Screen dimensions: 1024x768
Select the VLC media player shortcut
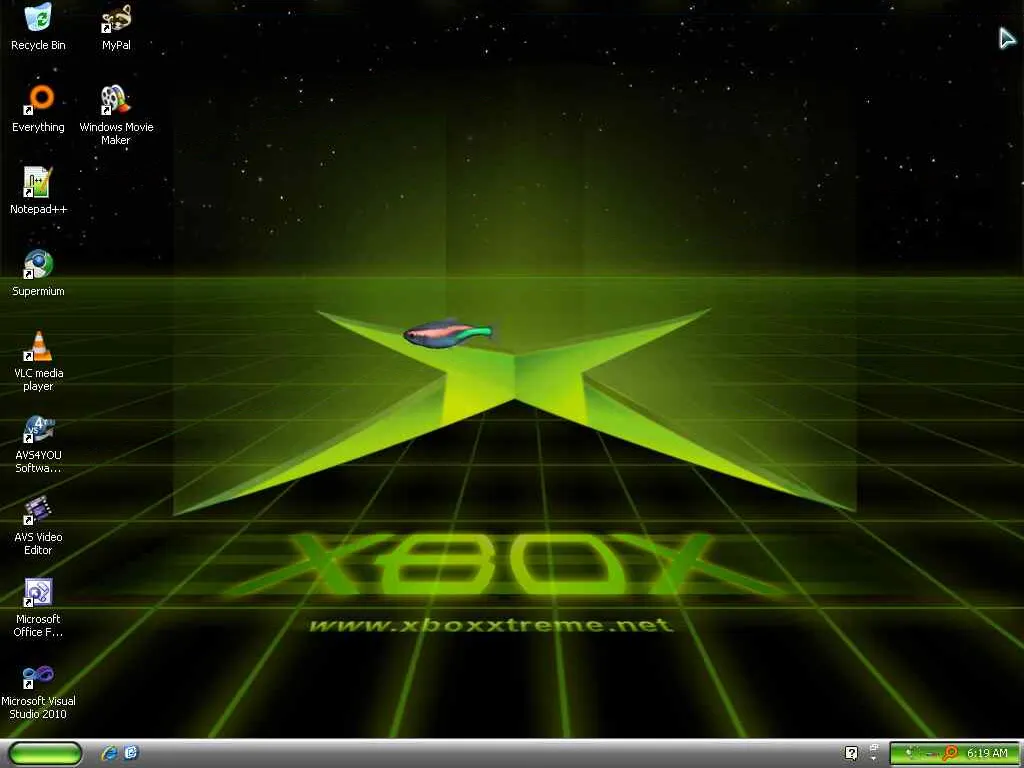[x=38, y=361]
